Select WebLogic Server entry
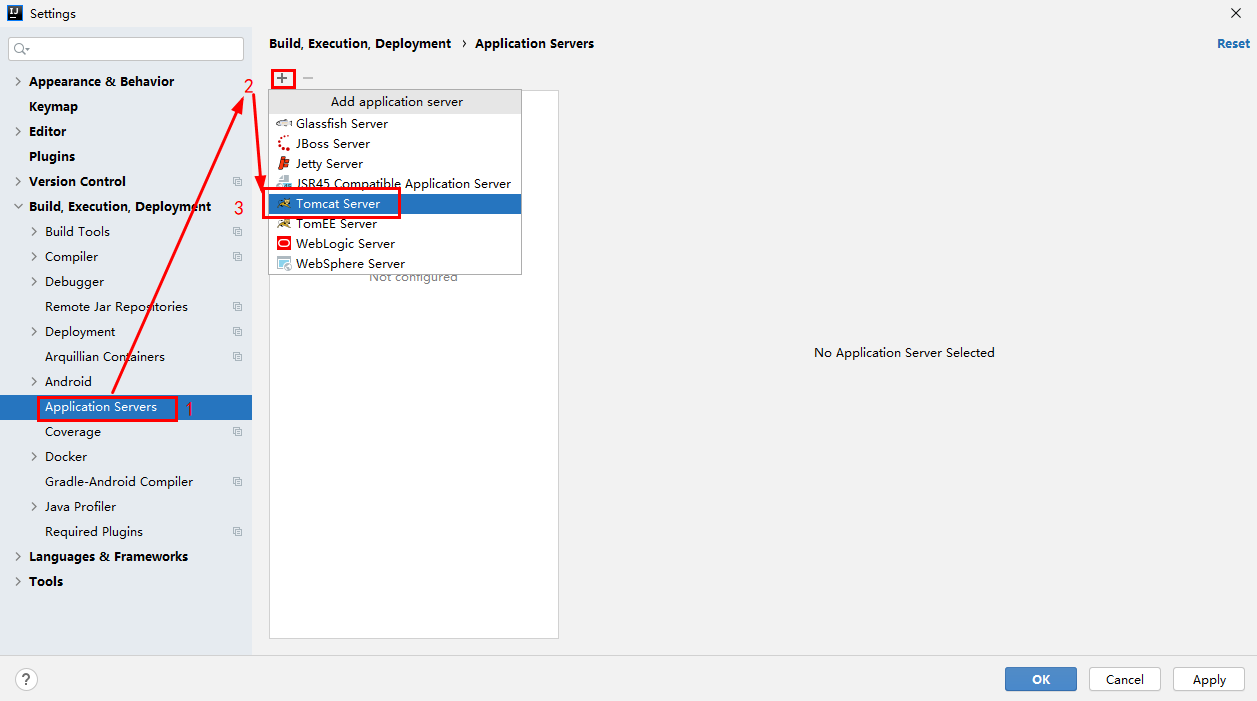The width and height of the screenshot is (1257, 701). tap(395, 244)
